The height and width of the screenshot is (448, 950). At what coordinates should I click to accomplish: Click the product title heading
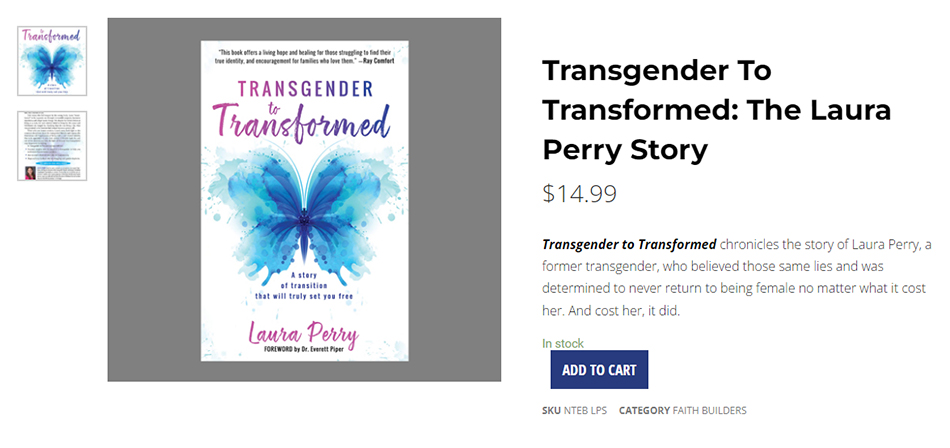pos(716,110)
